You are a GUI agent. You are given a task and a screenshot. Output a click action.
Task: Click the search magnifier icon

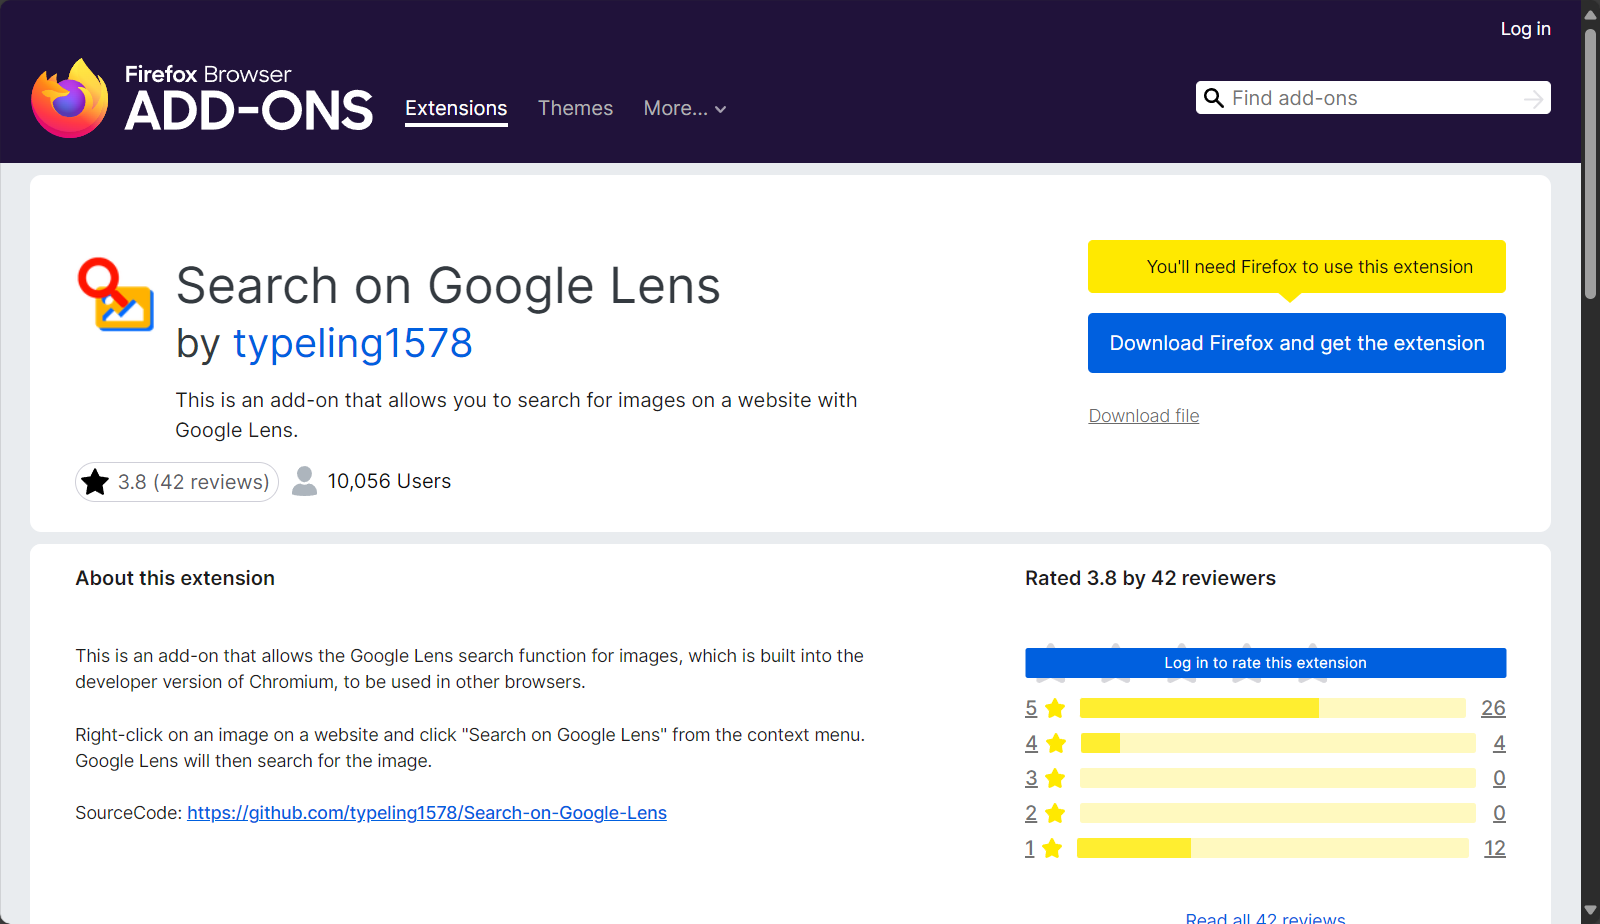pos(1213,98)
